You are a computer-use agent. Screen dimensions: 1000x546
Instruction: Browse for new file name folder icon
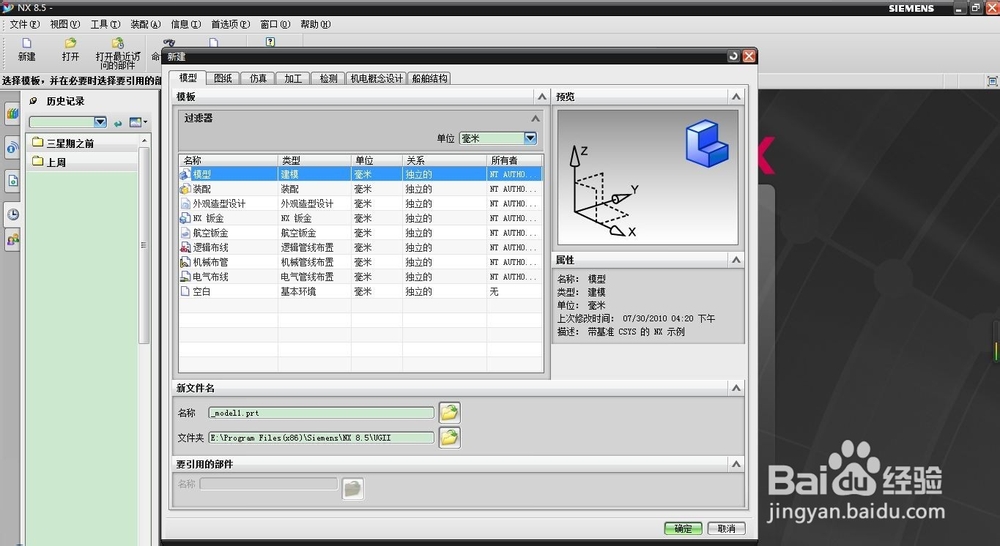[450, 413]
